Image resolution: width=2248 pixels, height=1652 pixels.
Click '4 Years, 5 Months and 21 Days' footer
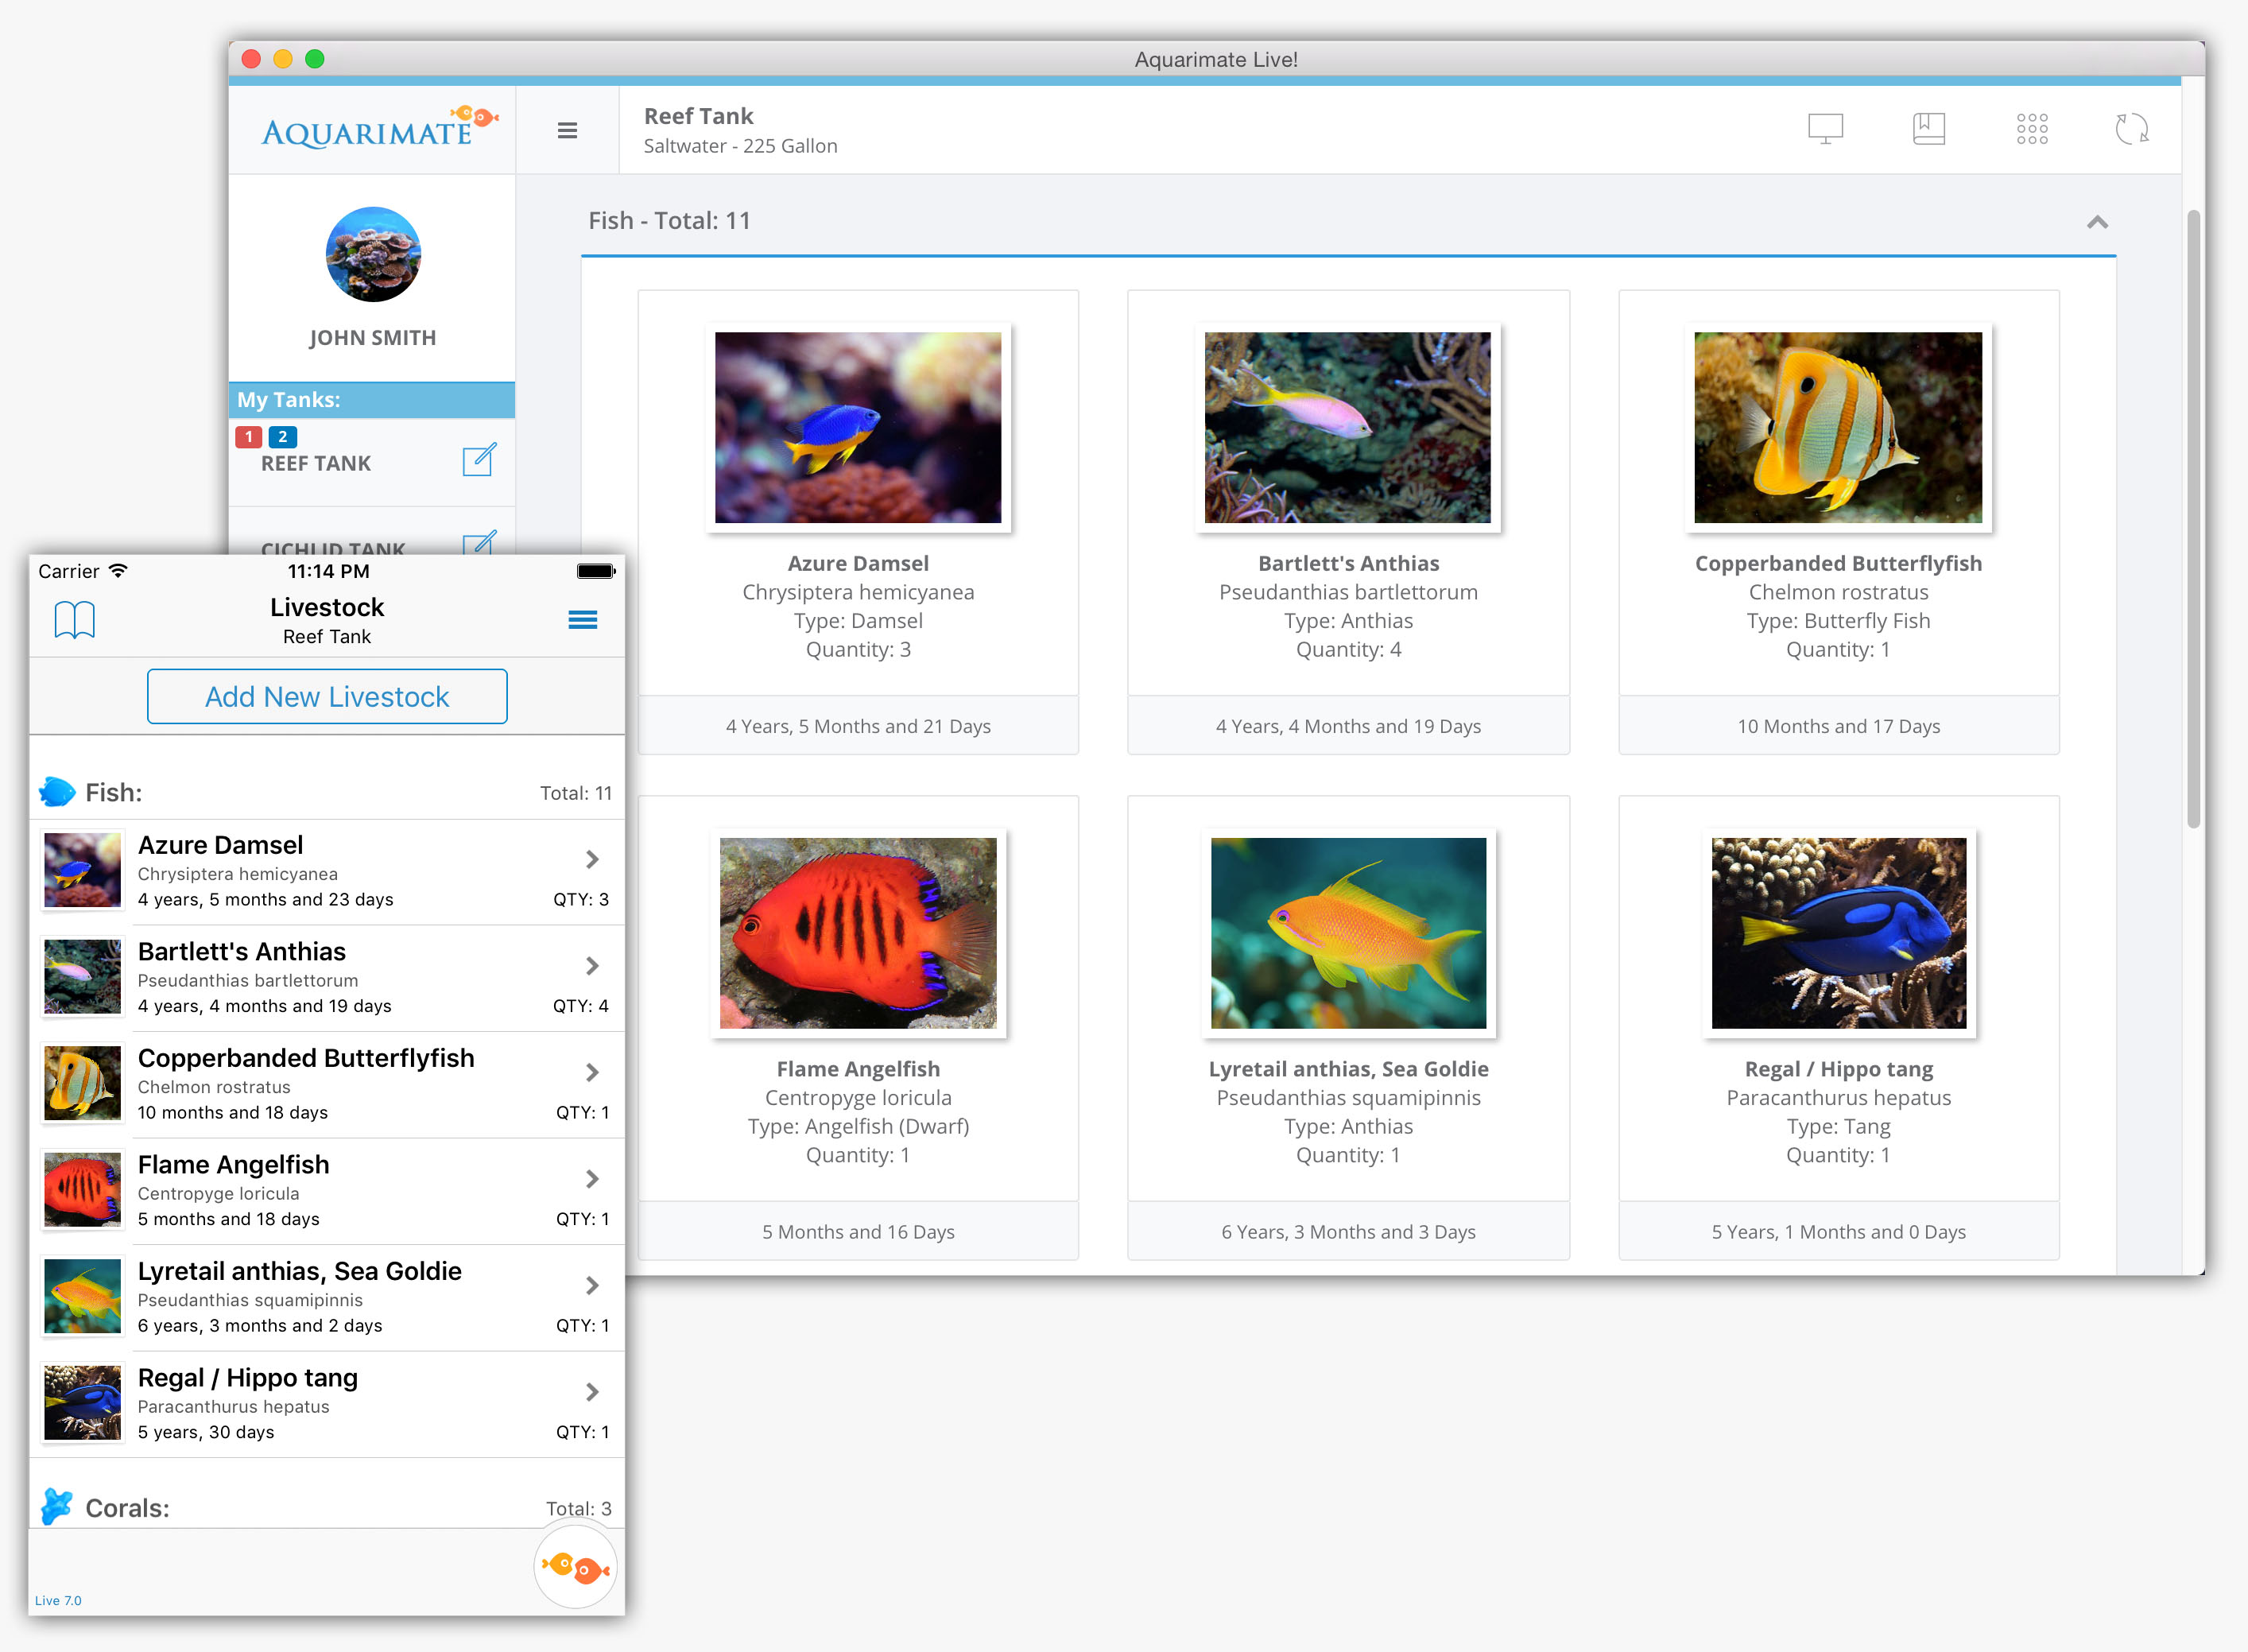click(858, 726)
